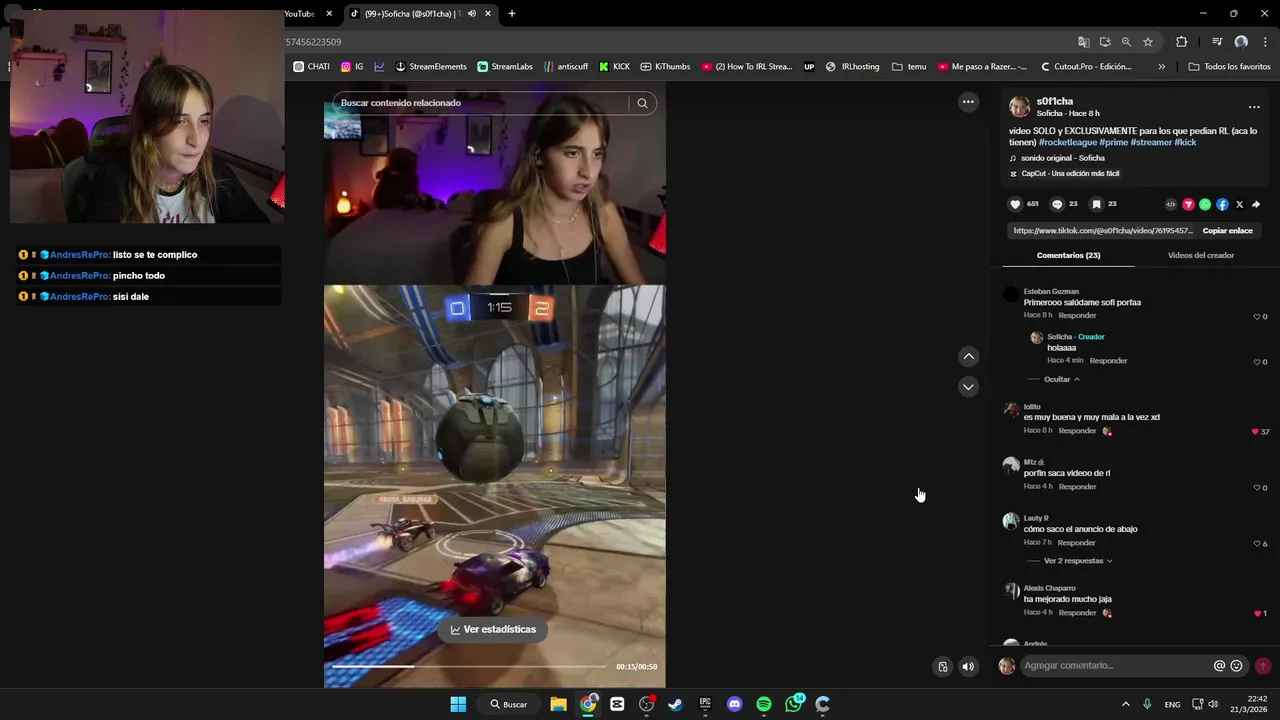Save video with the bookmark icon
The image size is (1280, 720).
click(1096, 204)
